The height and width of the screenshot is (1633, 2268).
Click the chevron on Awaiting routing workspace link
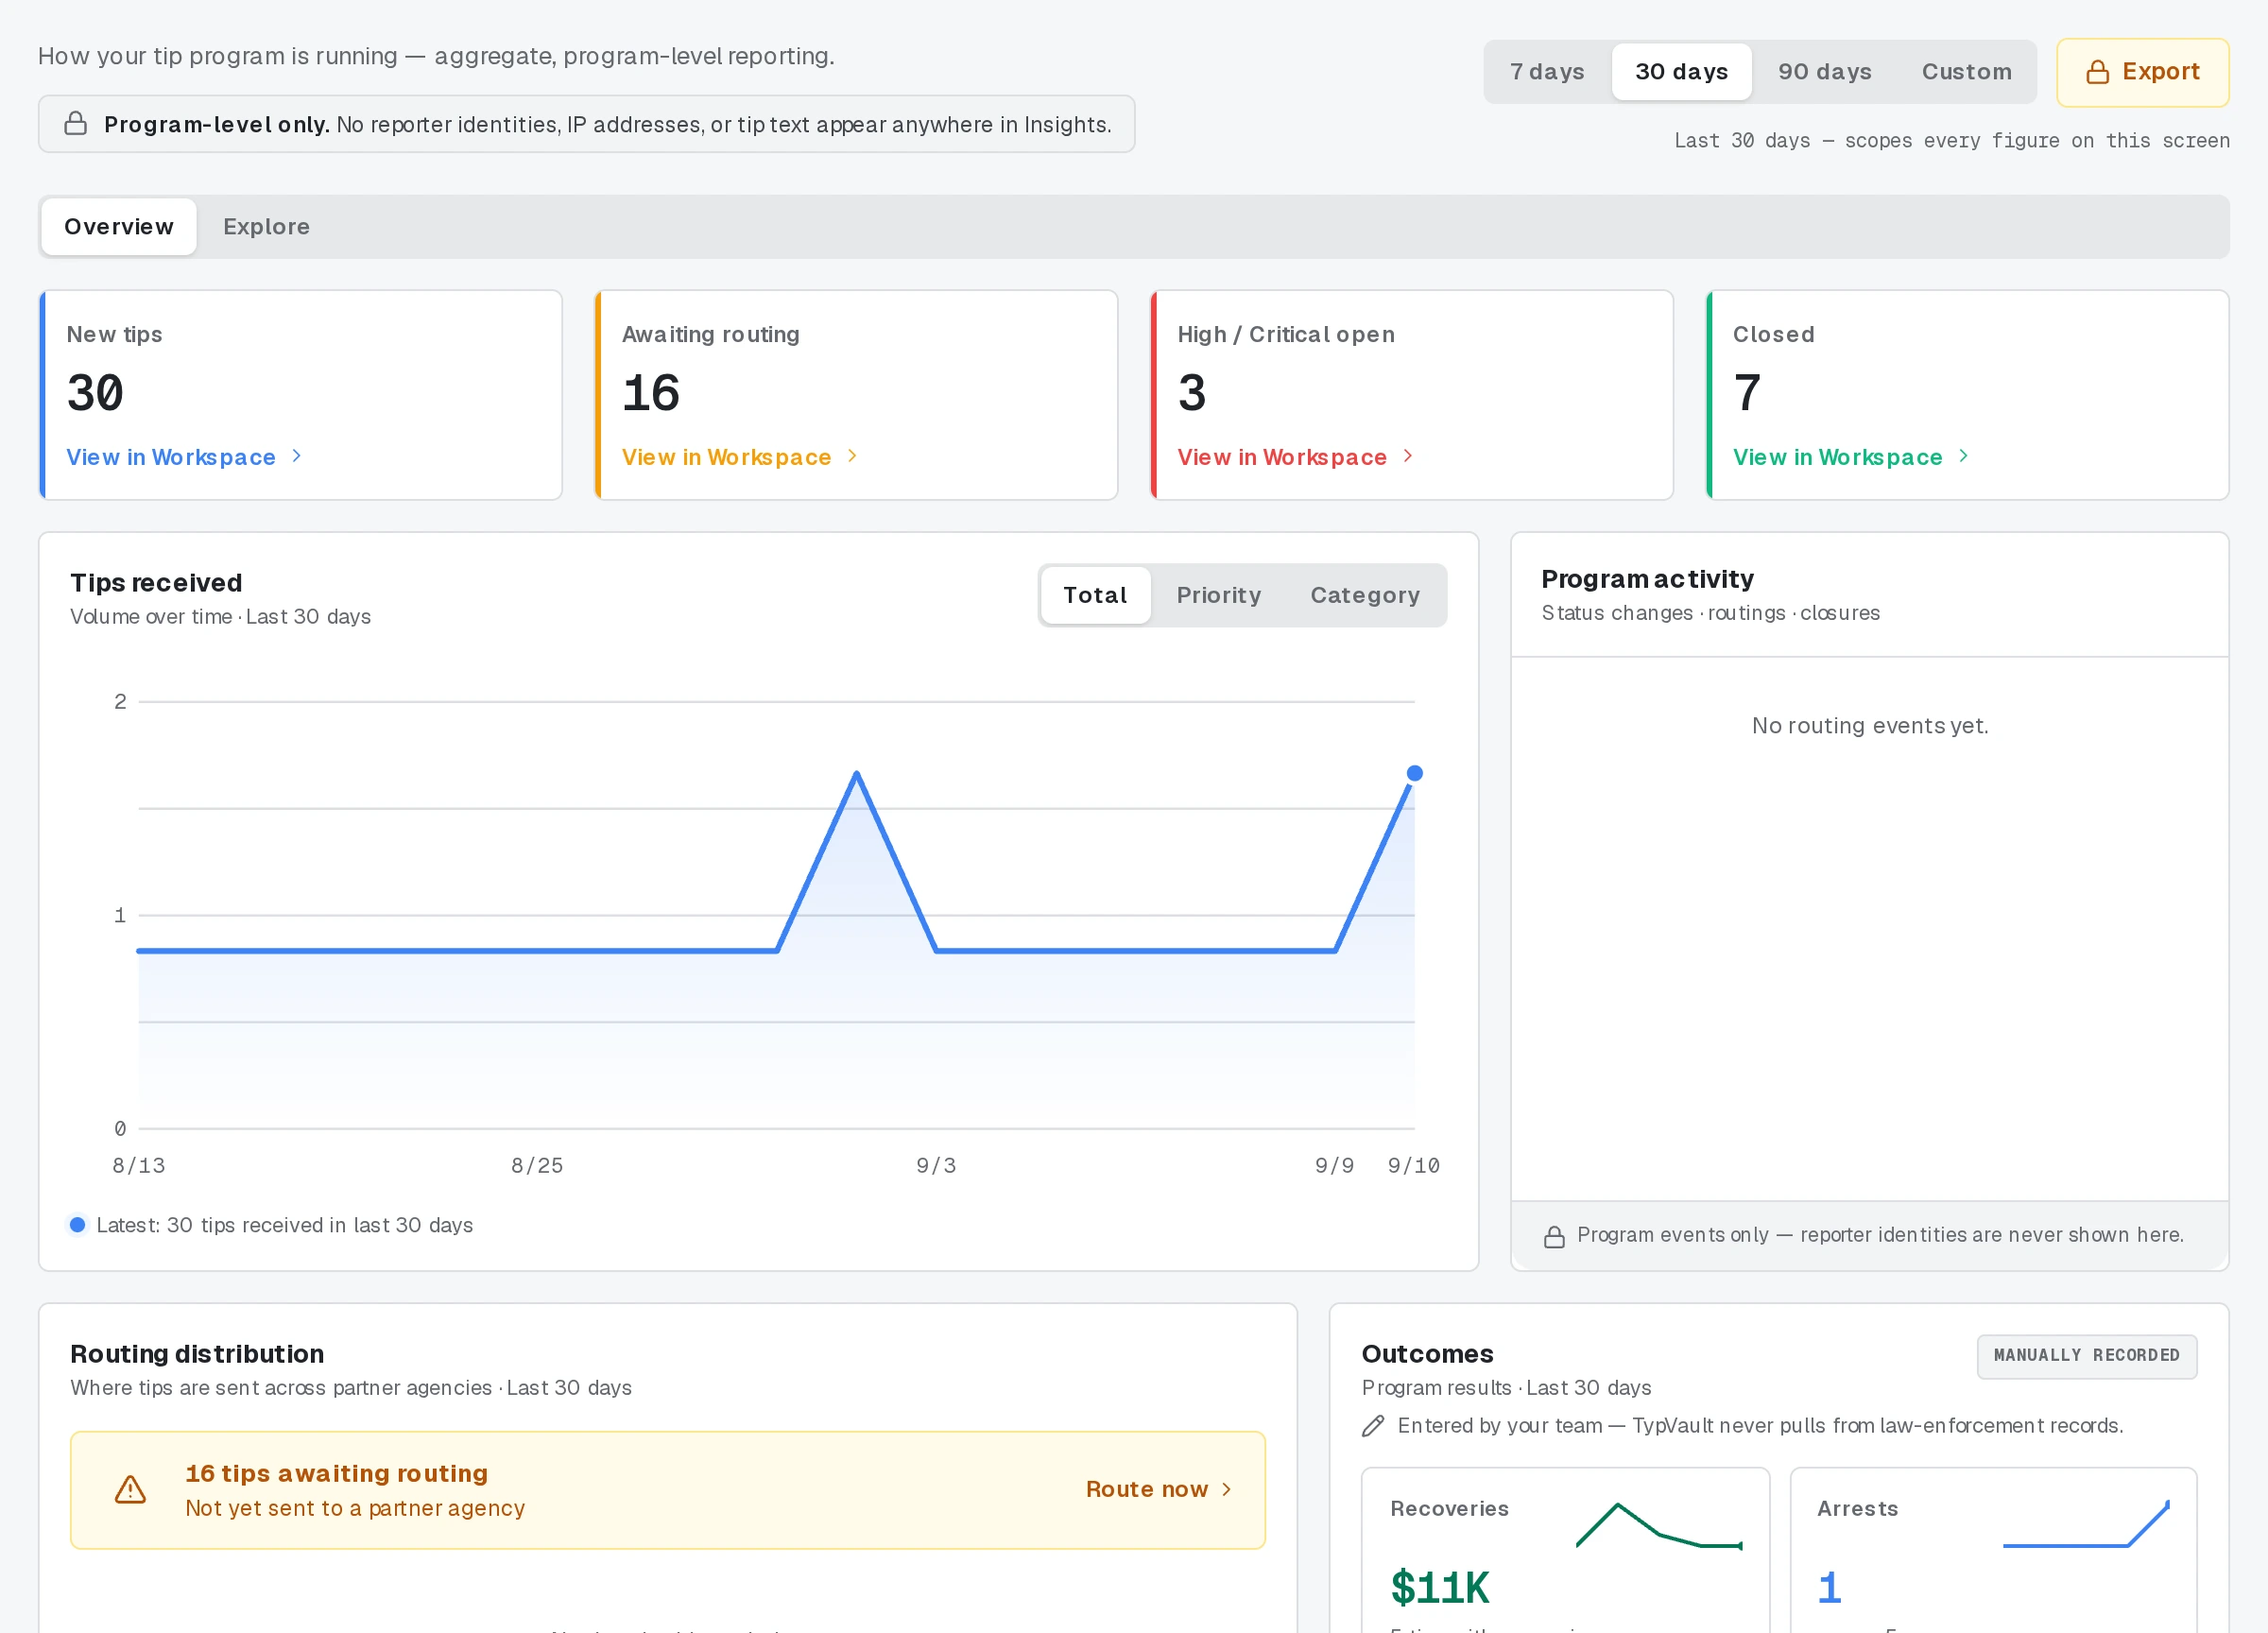tap(852, 456)
